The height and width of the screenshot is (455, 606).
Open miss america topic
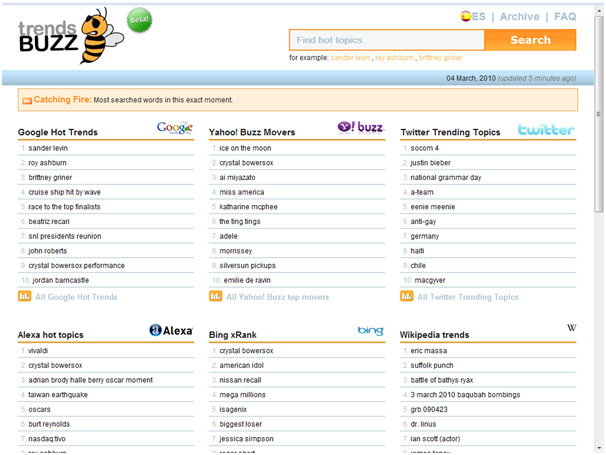pyautogui.click(x=242, y=192)
